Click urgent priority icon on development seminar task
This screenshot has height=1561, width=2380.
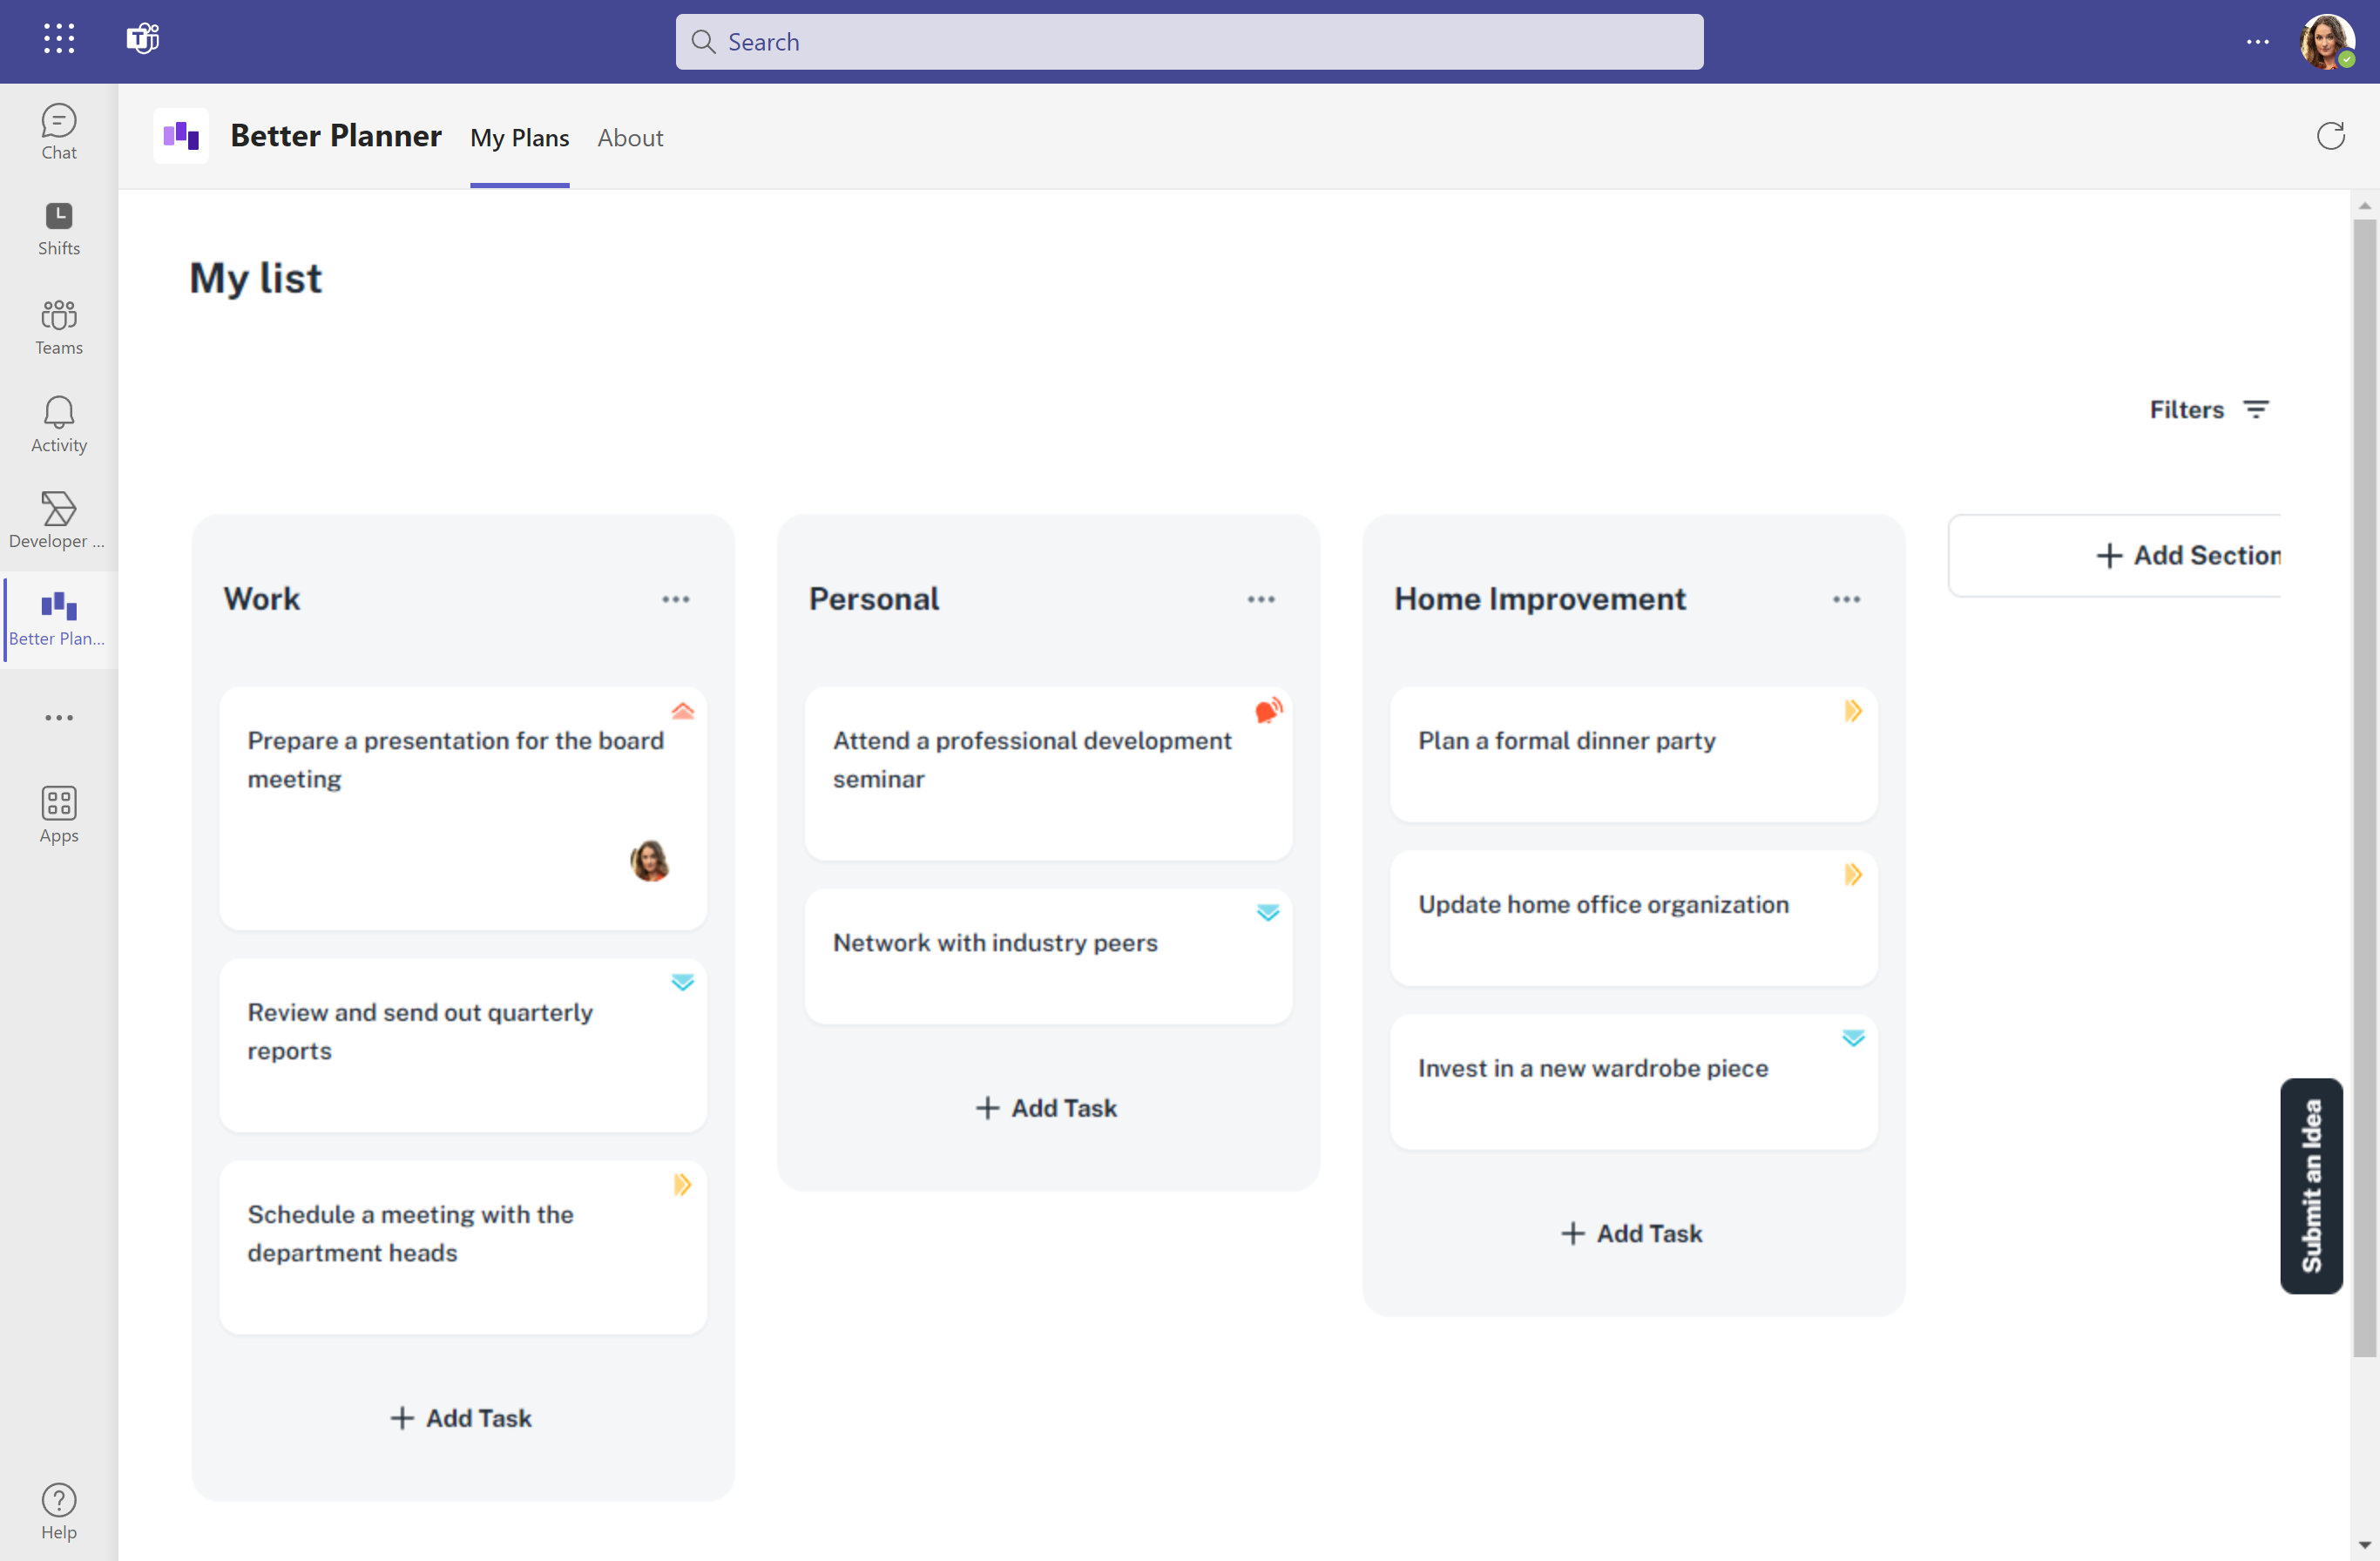point(1268,711)
